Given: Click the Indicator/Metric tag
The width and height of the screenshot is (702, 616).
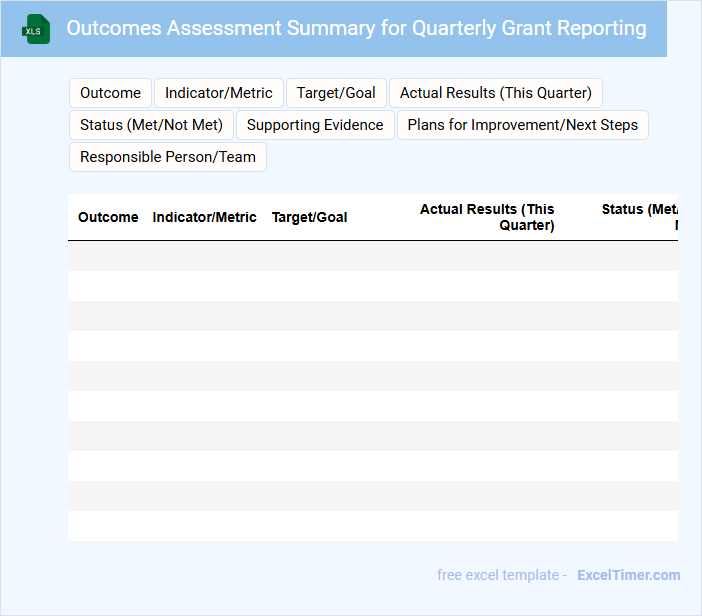Looking at the screenshot, I should [218, 93].
